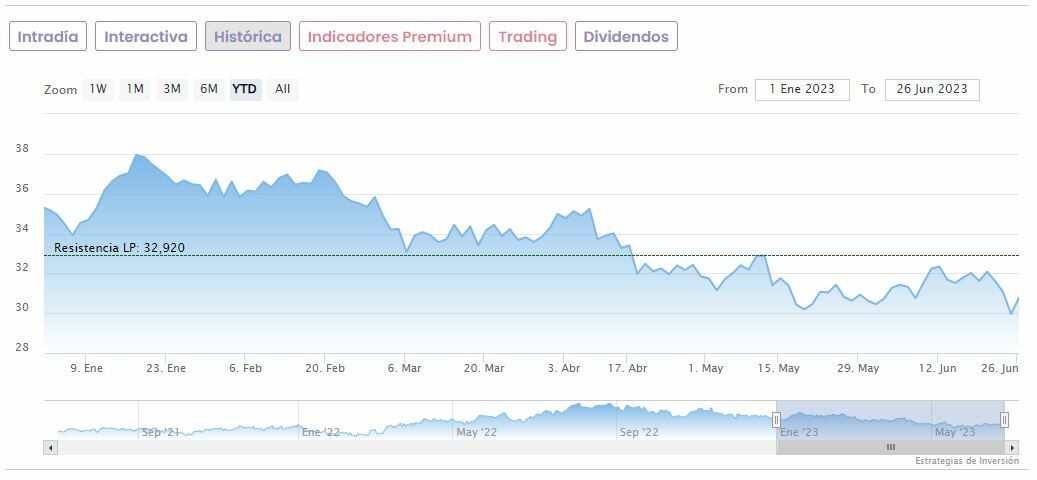Click the navigator left scroll arrow
This screenshot has height=480, width=1037.
click(x=50, y=448)
